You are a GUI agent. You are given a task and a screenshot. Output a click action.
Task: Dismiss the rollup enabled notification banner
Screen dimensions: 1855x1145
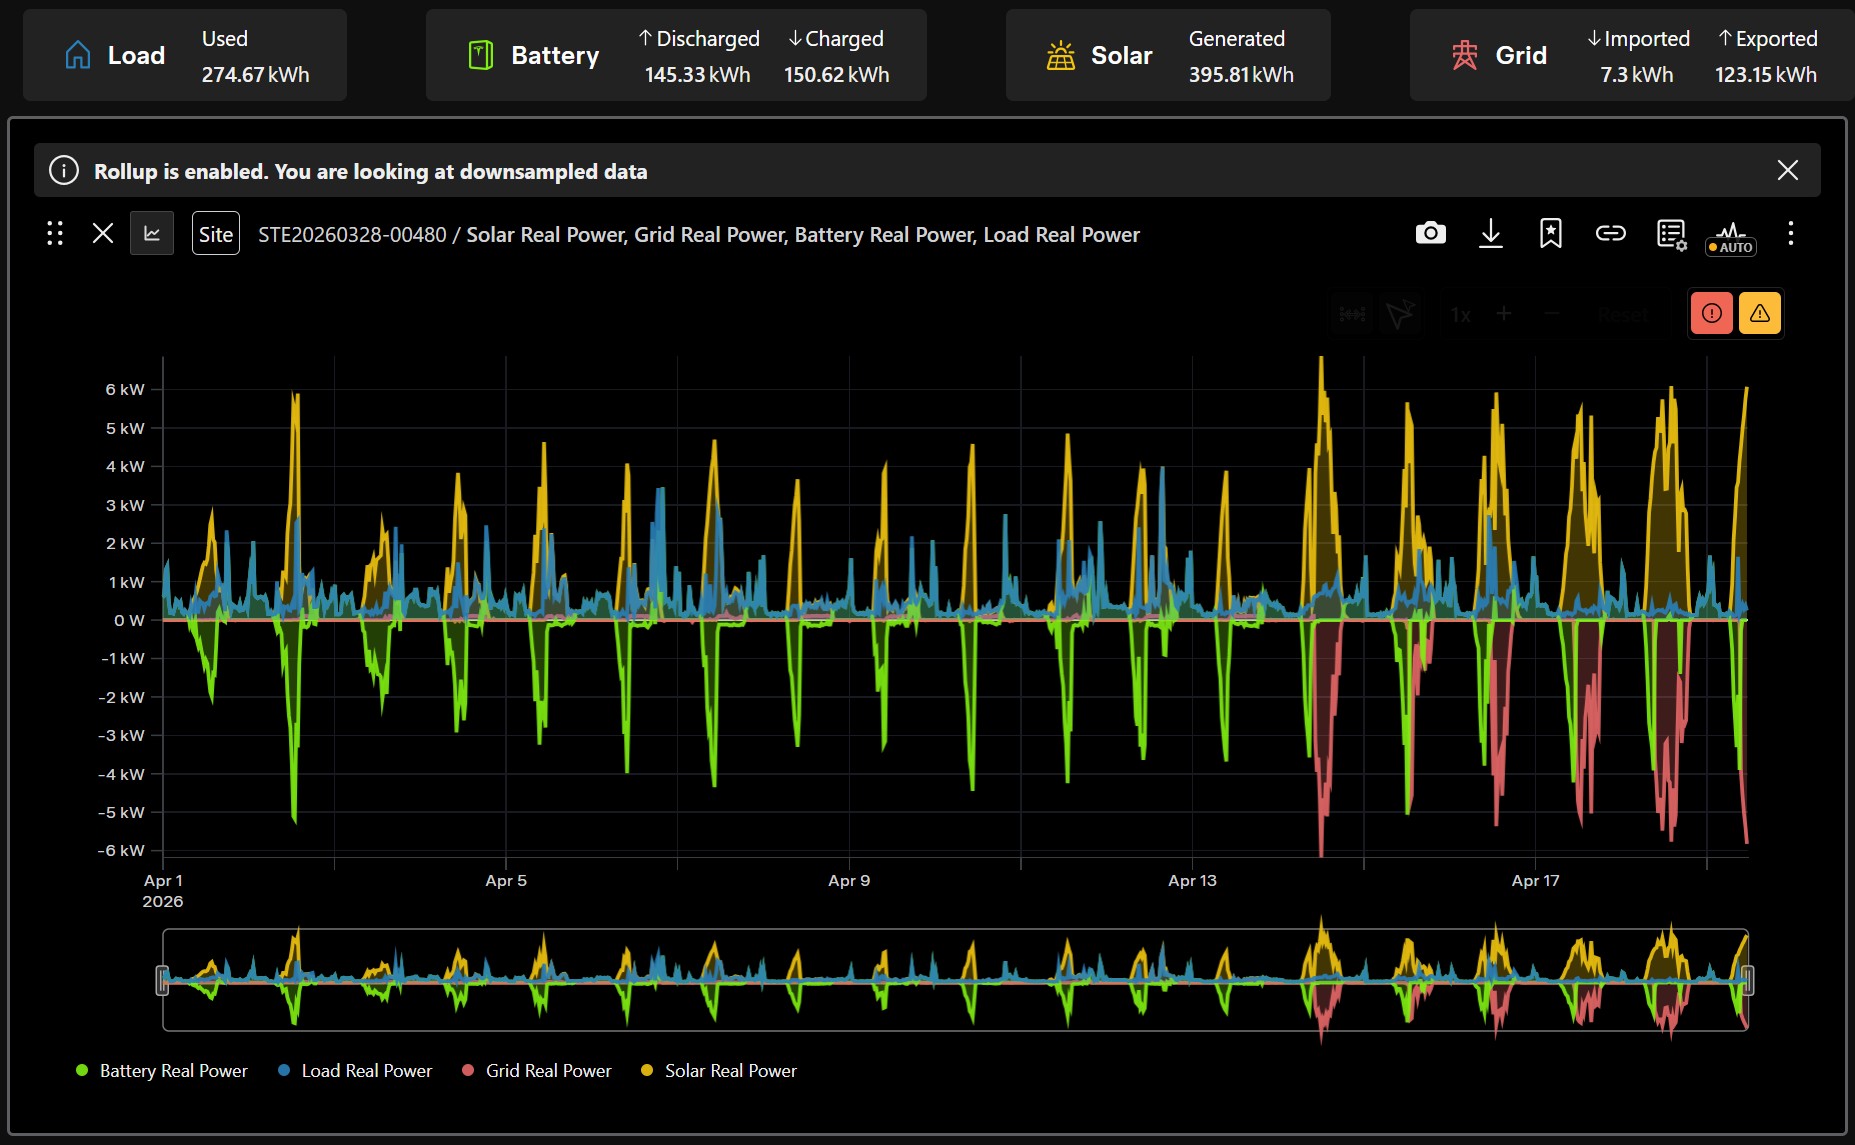[1787, 171]
